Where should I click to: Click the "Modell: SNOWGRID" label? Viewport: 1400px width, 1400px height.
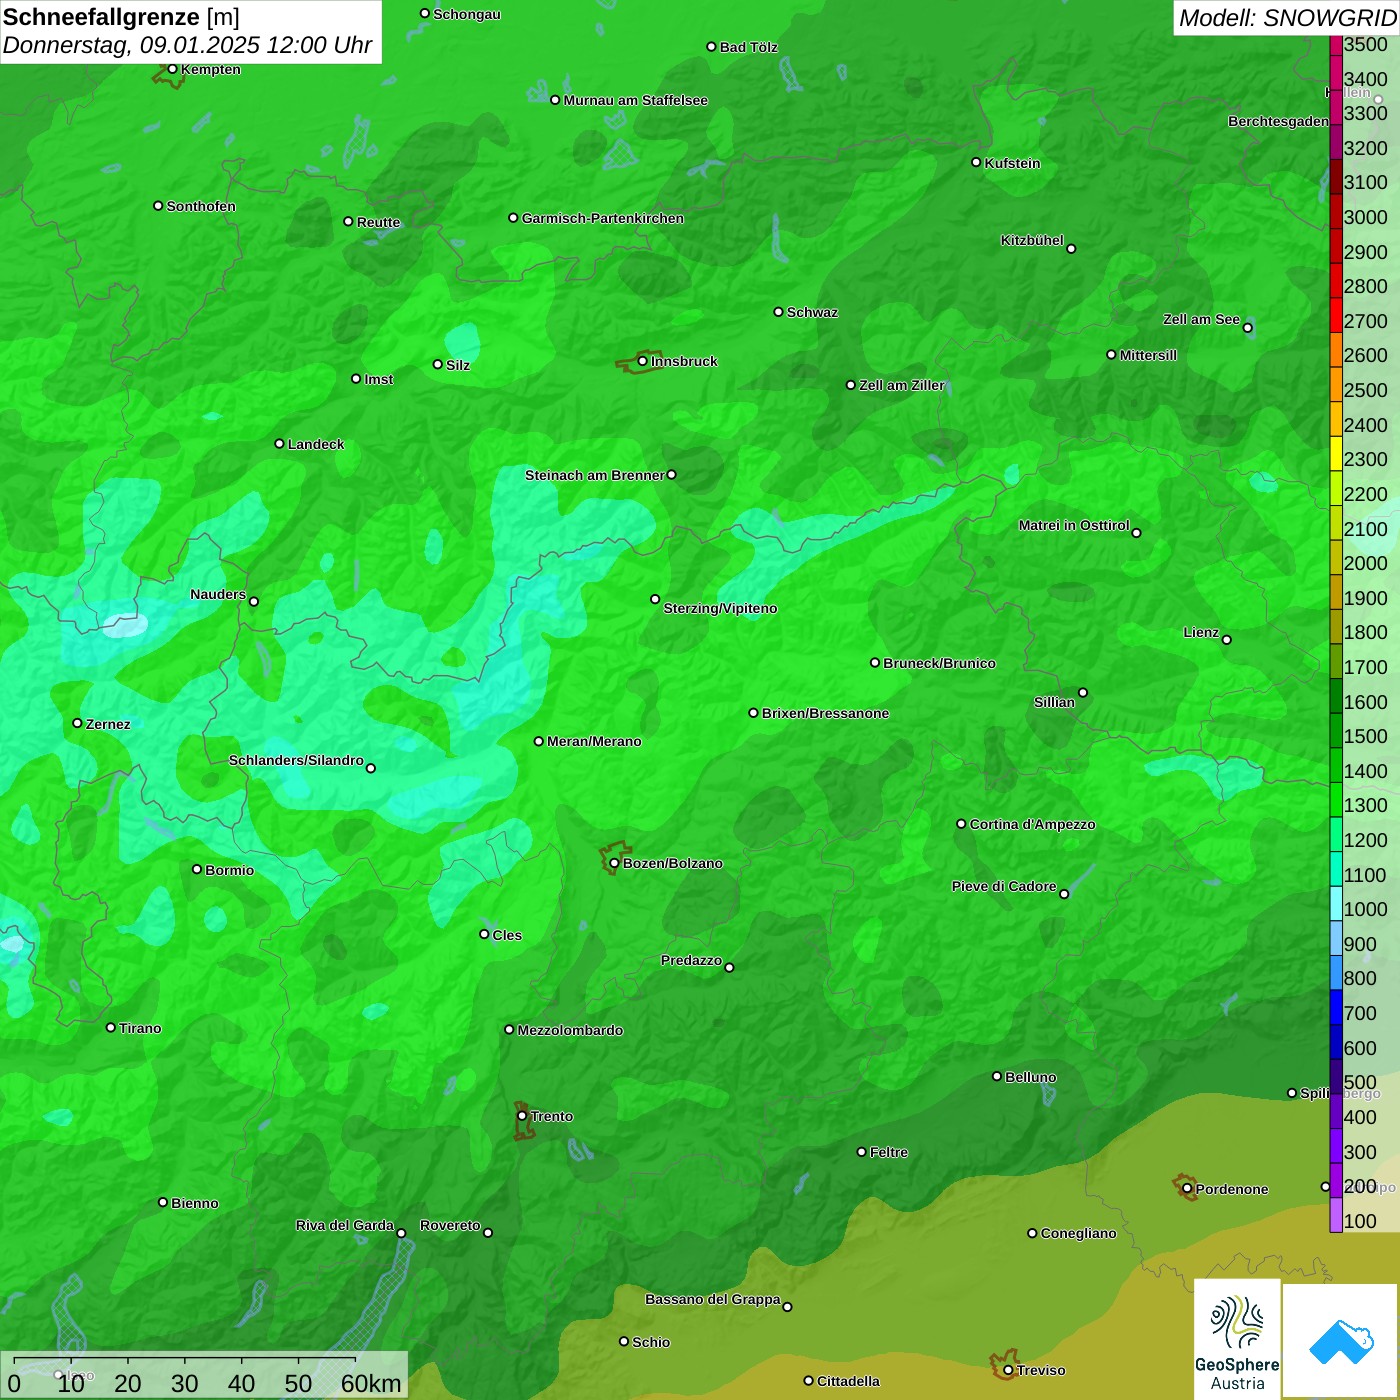coord(1287,18)
